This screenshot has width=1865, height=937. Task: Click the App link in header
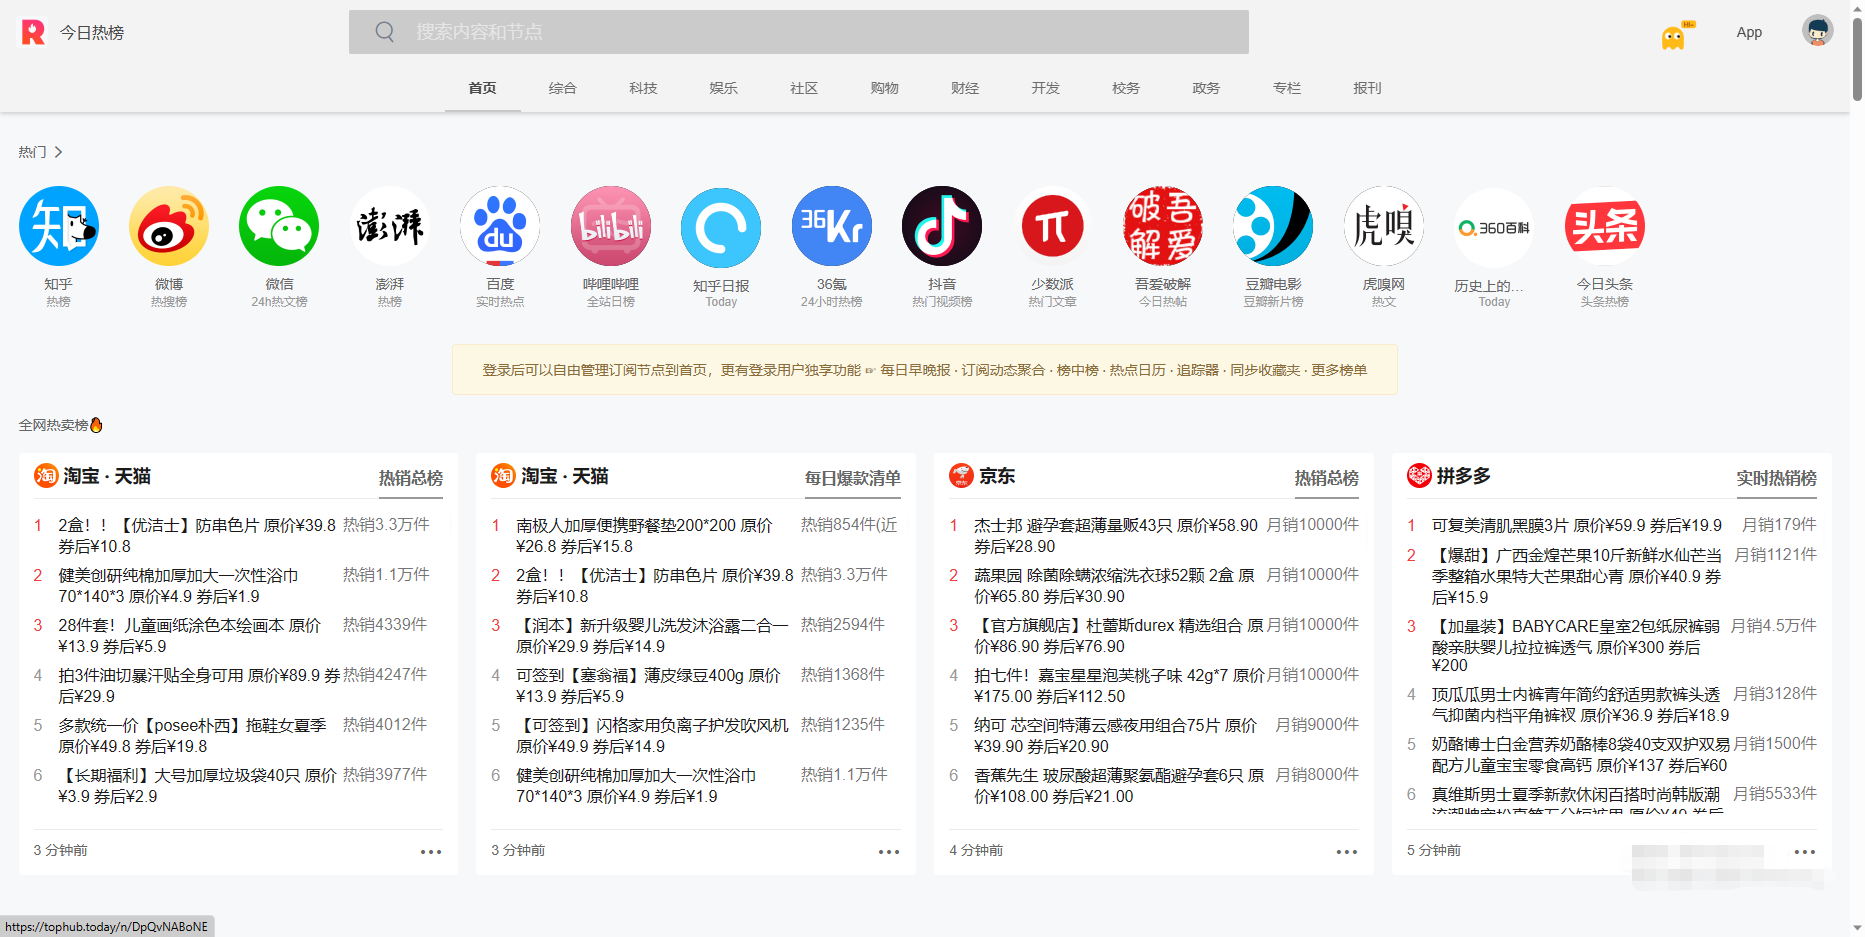[x=1749, y=32]
